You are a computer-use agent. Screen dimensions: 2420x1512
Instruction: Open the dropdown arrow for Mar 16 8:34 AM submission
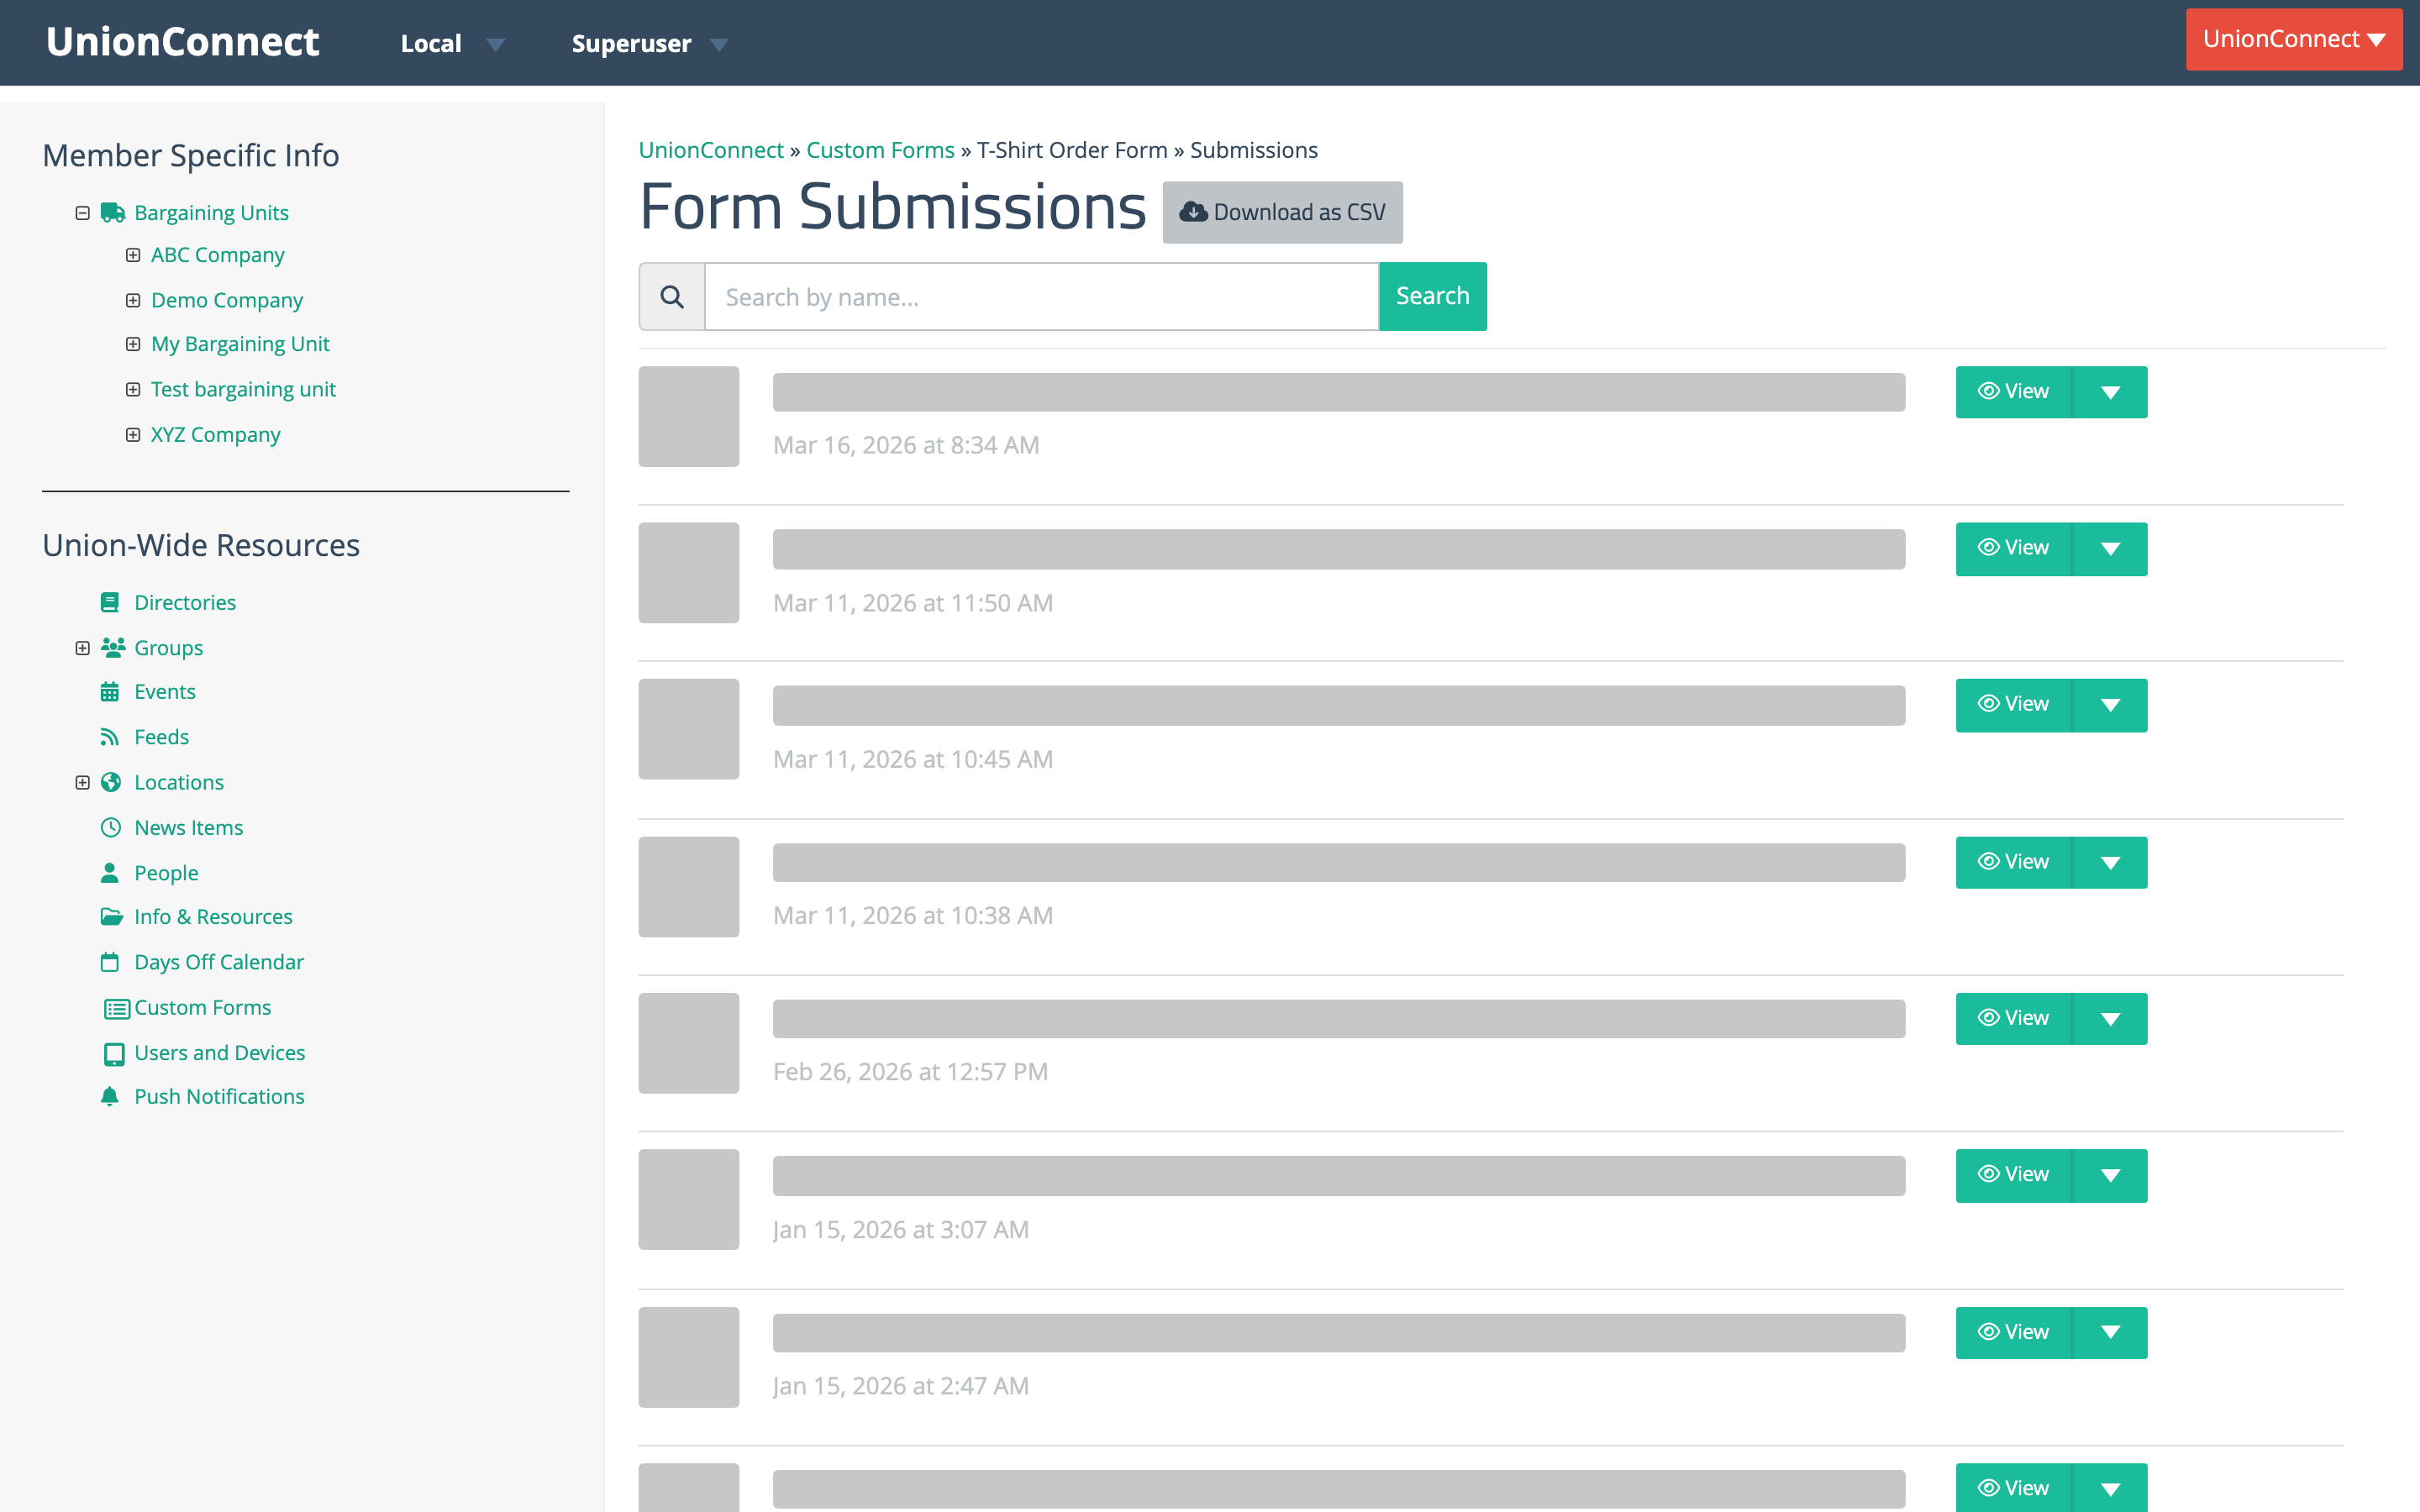tap(2110, 392)
